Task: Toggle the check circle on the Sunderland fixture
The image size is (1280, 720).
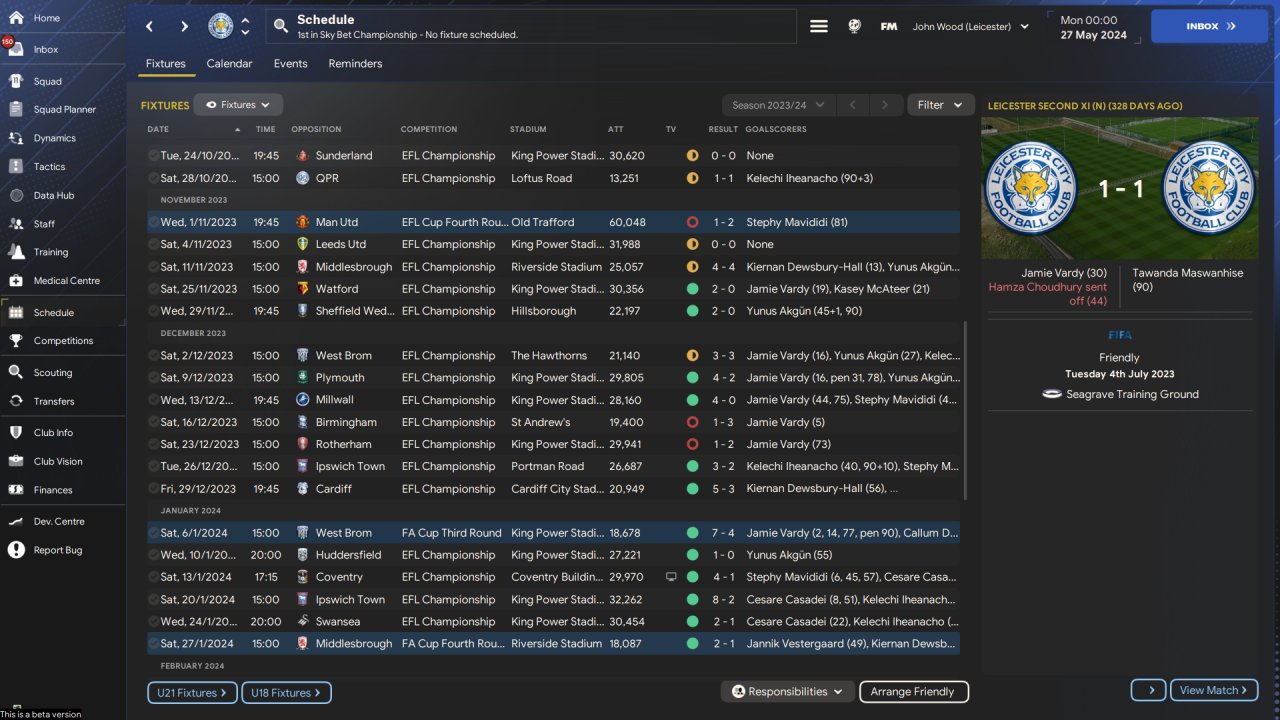Action: pos(153,156)
